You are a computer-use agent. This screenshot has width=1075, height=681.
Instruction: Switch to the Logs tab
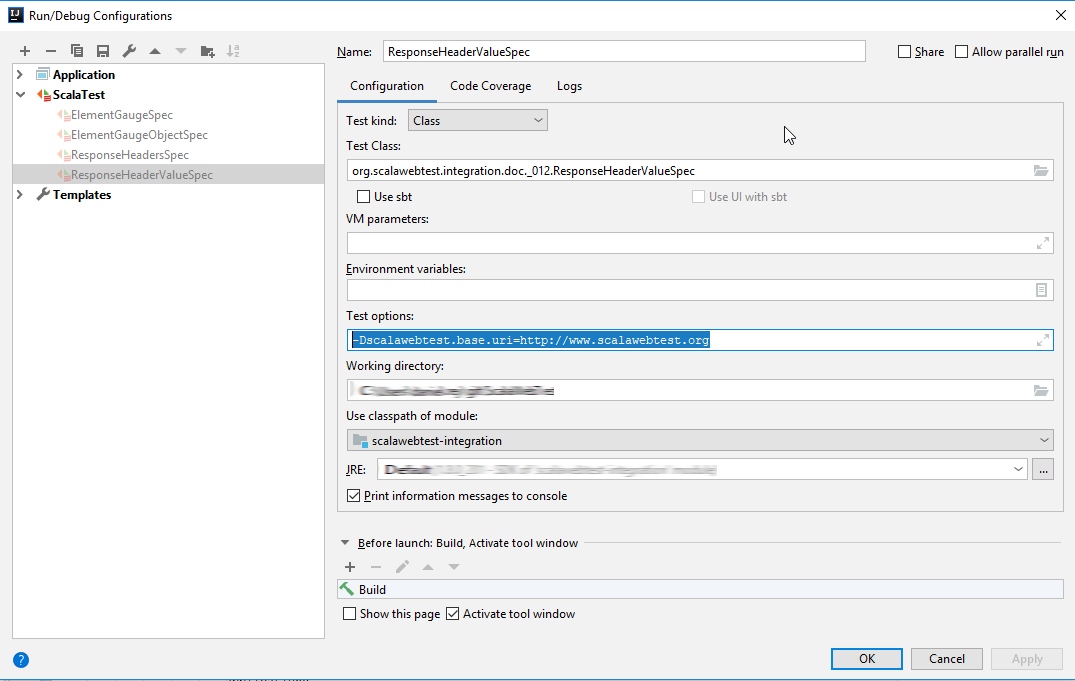pyautogui.click(x=569, y=86)
